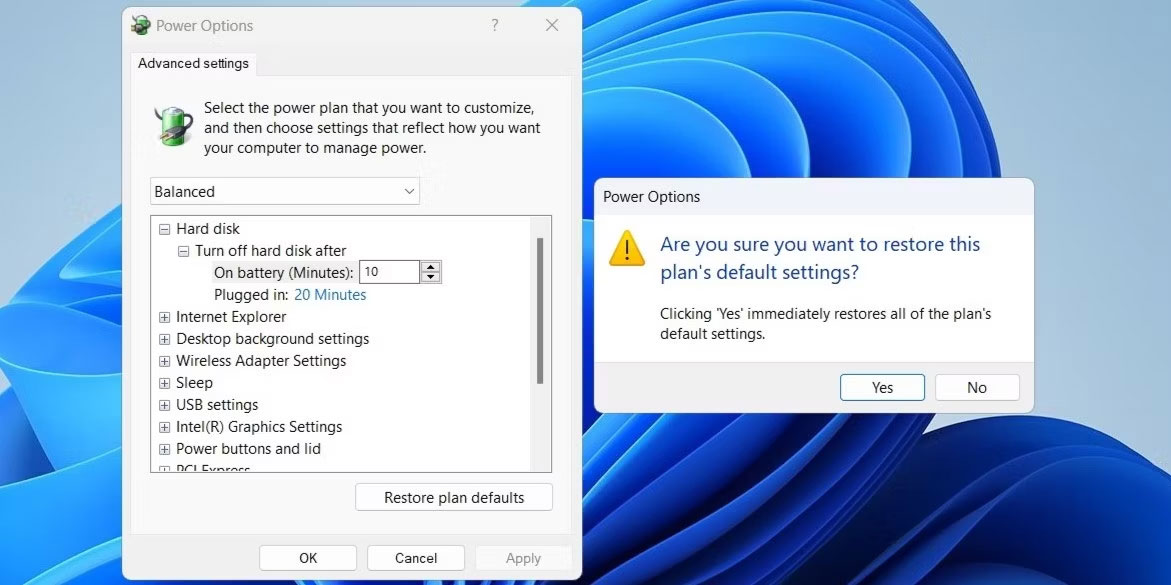1171x585 pixels.
Task: Click the confirmation dialog Power Options title
Action: pos(651,197)
